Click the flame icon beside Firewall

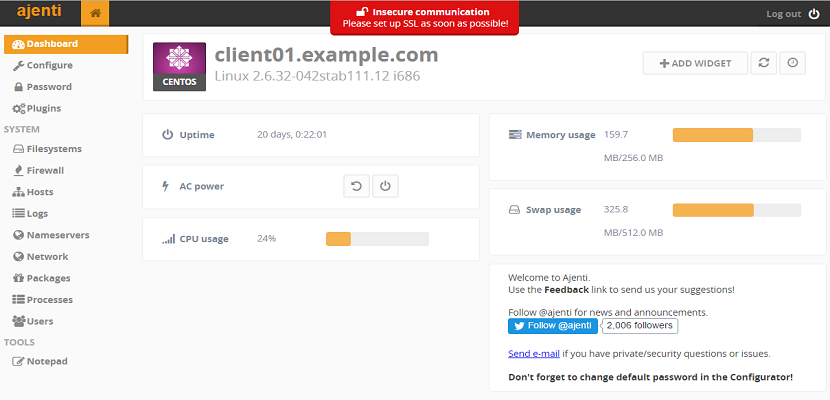click(19, 171)
